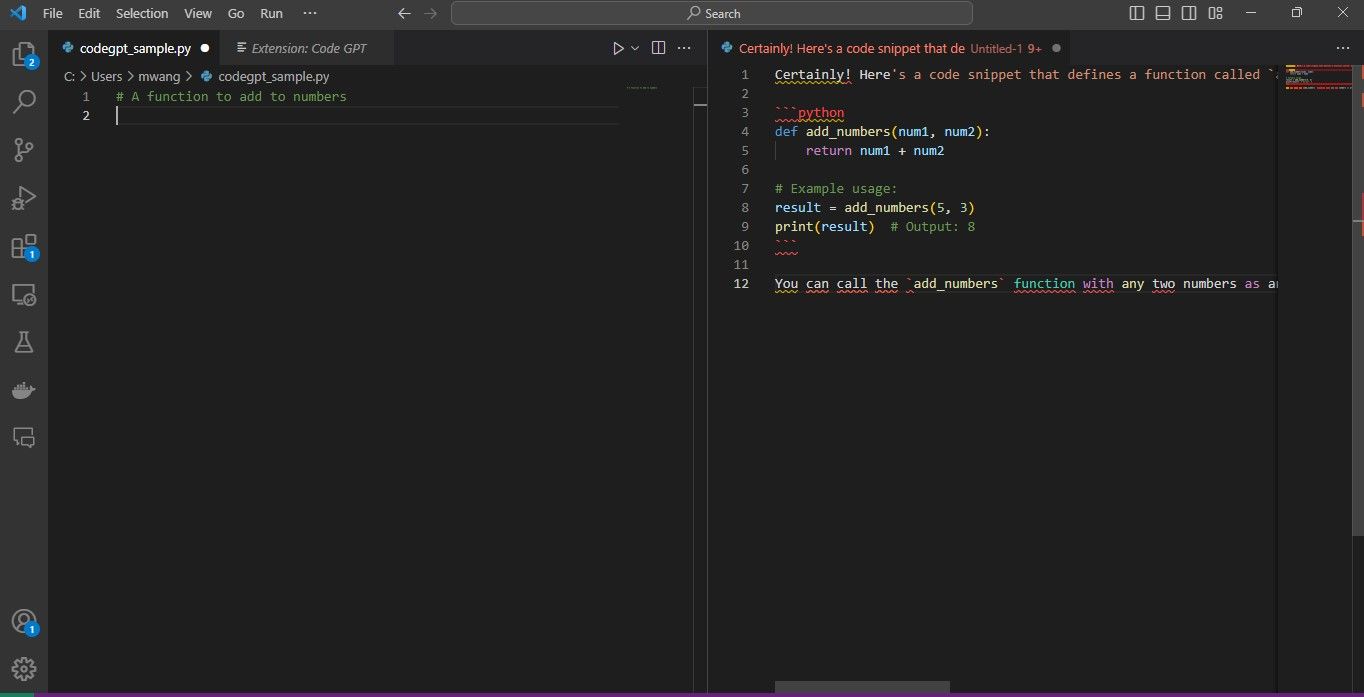
Task: Click inside the top Search box
Action: coord(712,13)
